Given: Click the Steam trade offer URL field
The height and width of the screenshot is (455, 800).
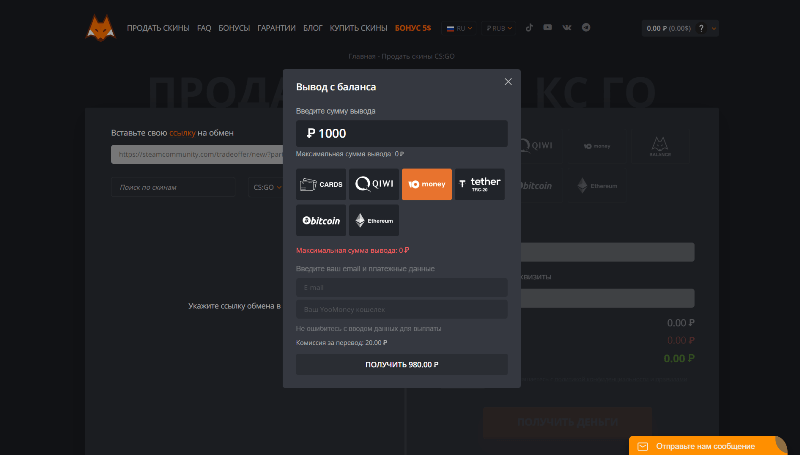Looking at the screenshot, I should (x=197, y=154).
